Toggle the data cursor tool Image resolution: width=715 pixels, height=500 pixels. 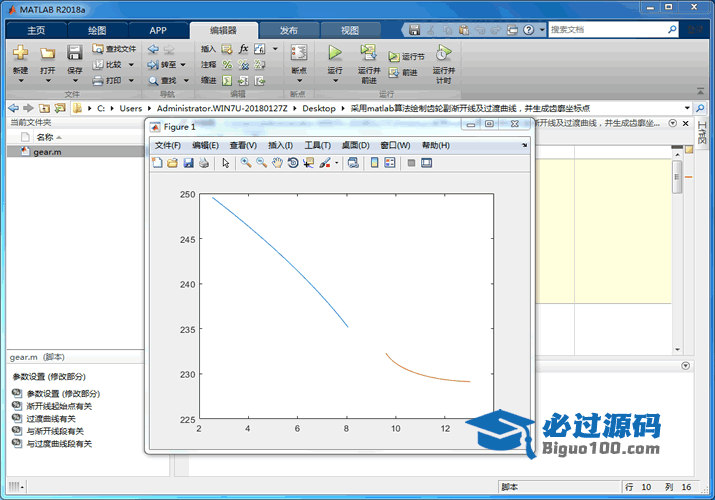(x=309, y=163)
